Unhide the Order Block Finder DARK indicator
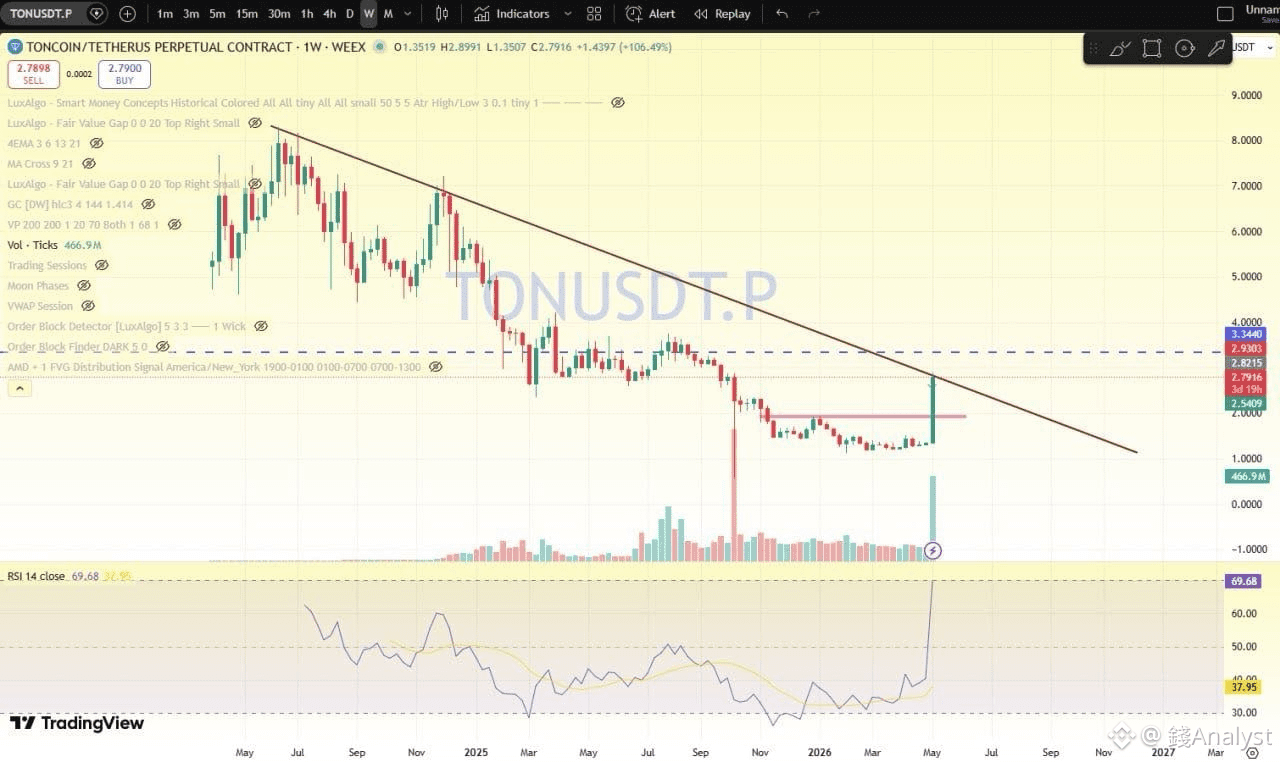The image size is (1280, 762). point(162,347)
